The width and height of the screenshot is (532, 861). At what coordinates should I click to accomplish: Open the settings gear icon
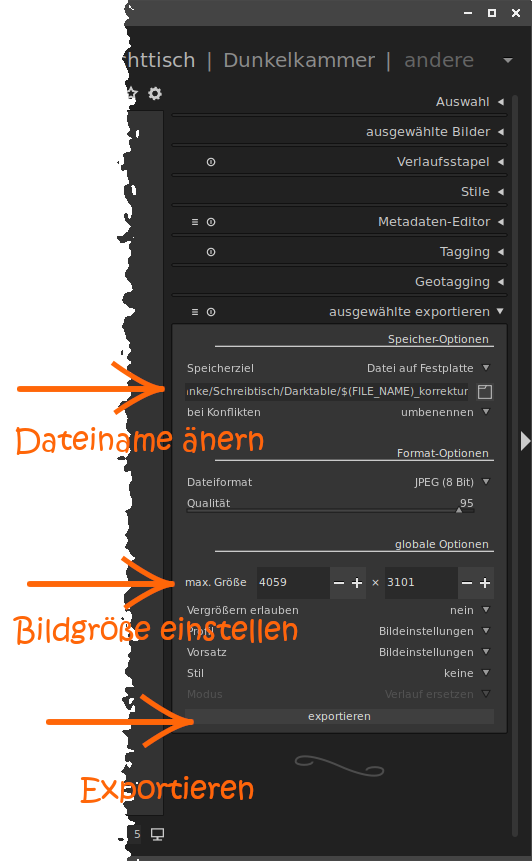point(155,93)
